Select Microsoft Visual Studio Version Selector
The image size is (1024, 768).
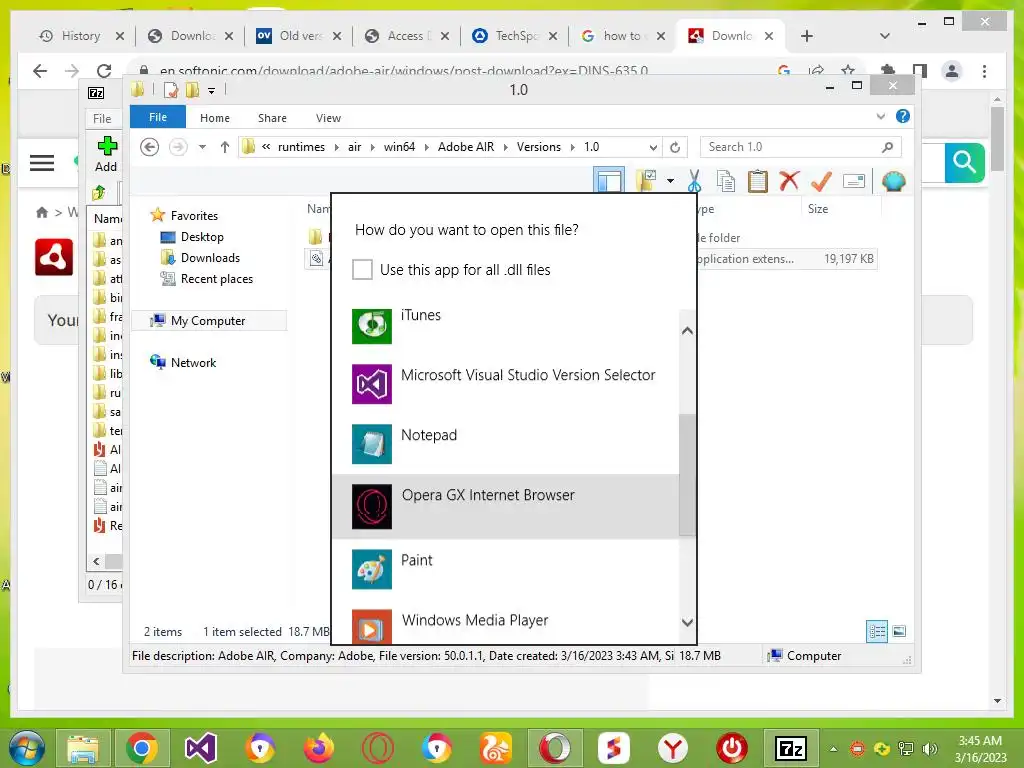[505, 385]
